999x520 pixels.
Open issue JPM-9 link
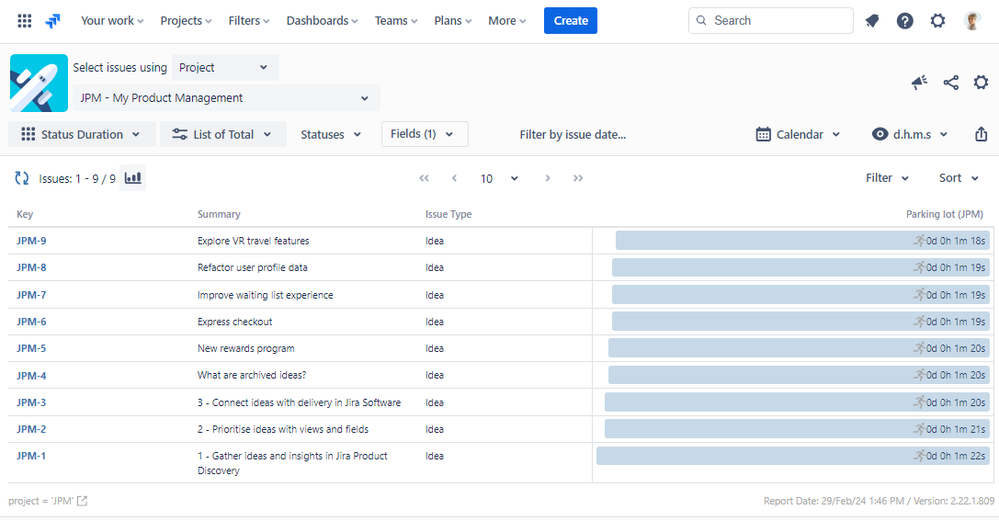coord(31,241)
